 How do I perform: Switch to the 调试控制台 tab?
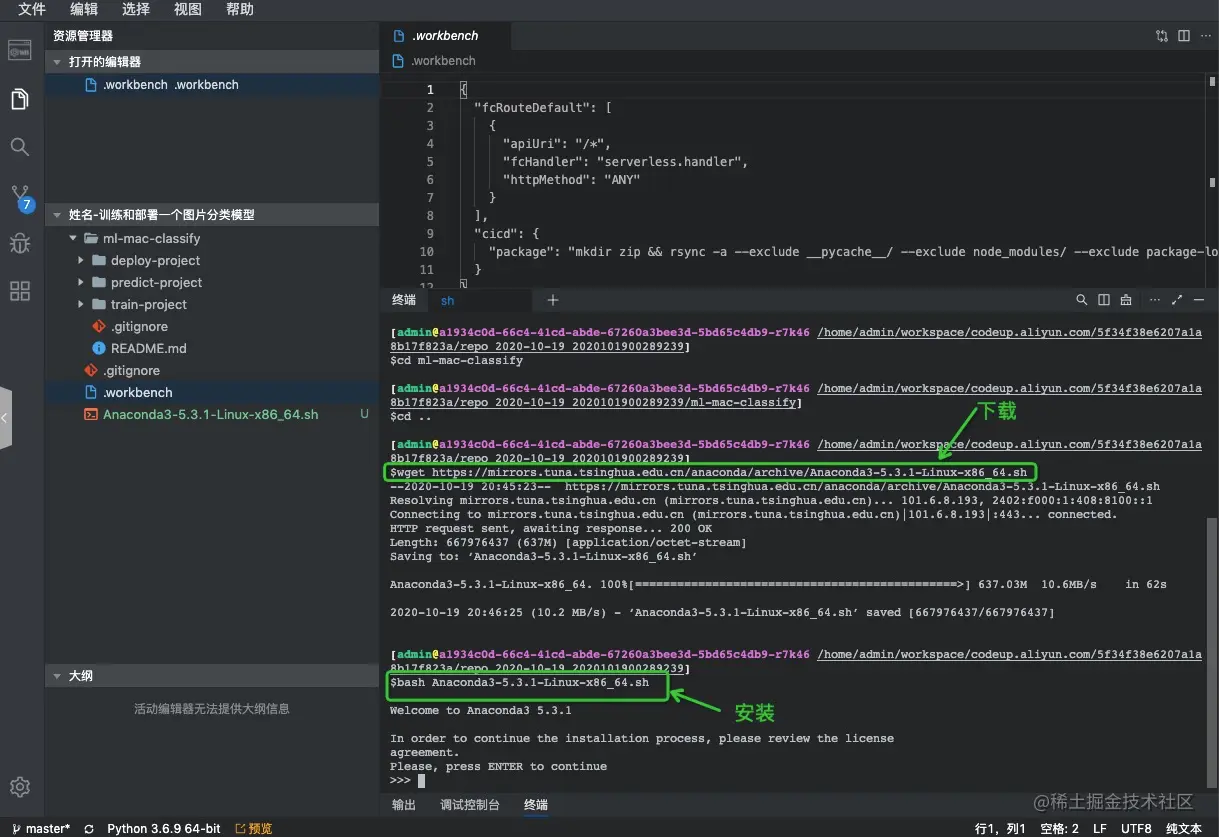coord(470,804)
